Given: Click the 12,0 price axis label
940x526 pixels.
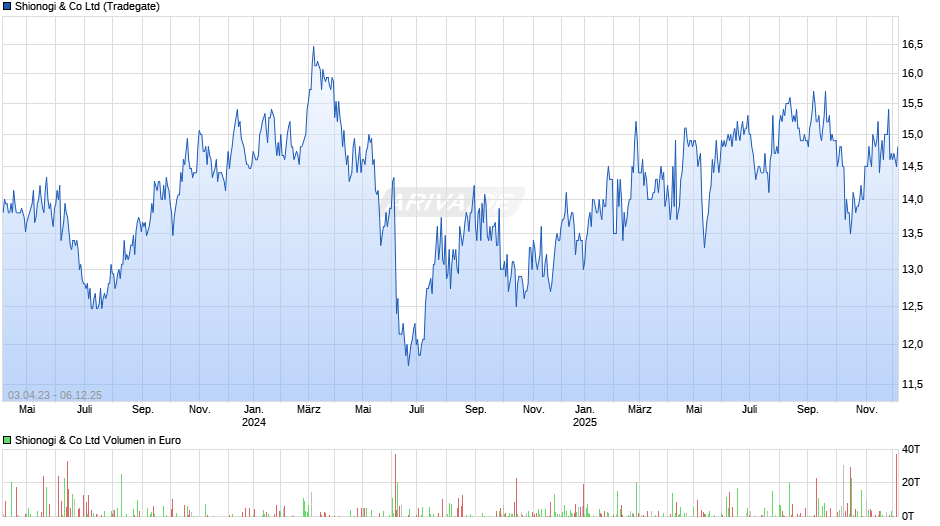Looking at the screenshot, I should tap(912, 344).
